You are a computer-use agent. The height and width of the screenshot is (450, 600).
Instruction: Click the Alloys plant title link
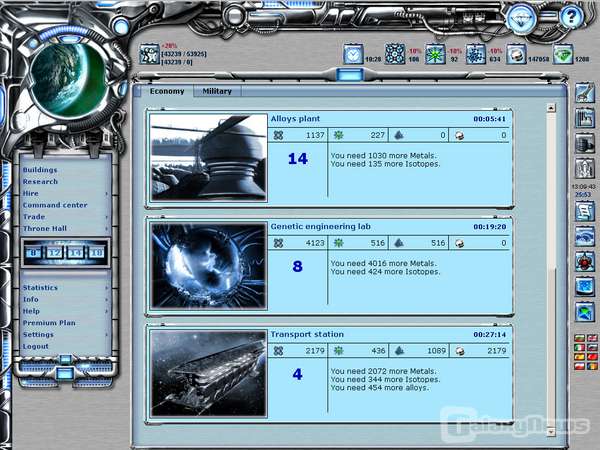click(x=295, y=119)
